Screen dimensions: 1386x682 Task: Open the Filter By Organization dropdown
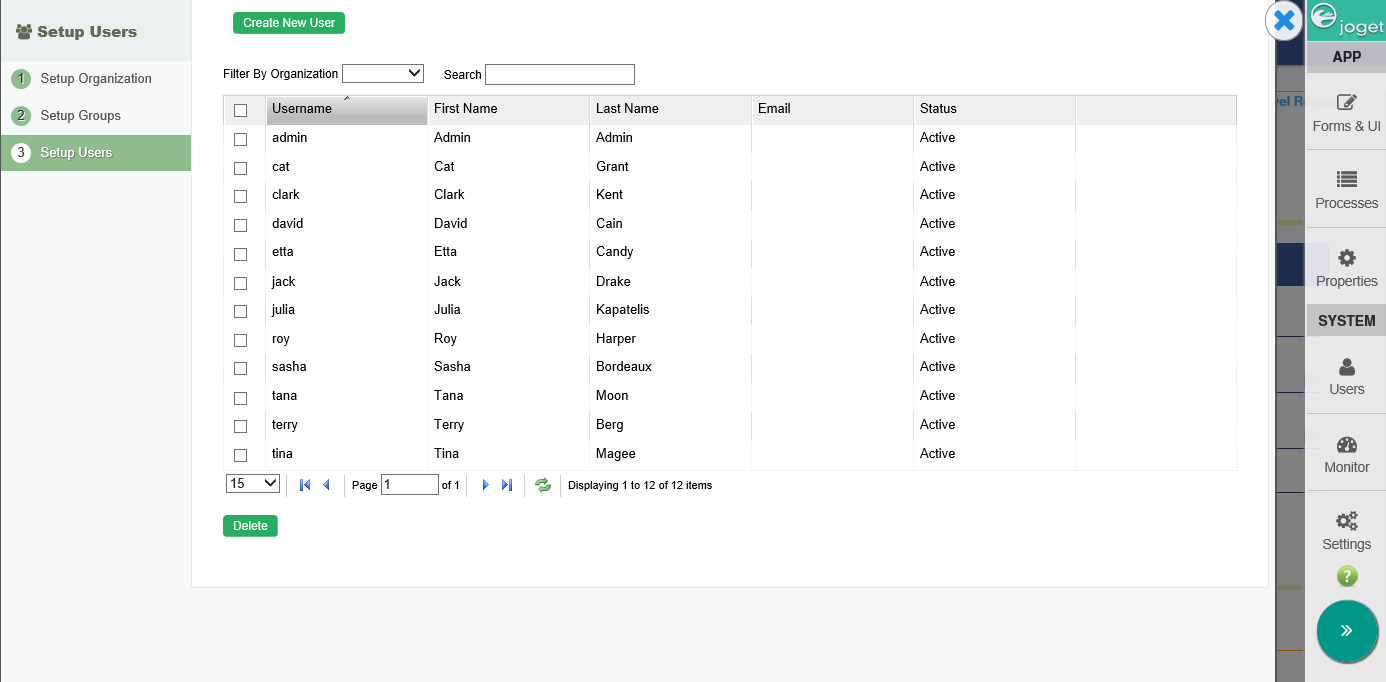point(383,73)
